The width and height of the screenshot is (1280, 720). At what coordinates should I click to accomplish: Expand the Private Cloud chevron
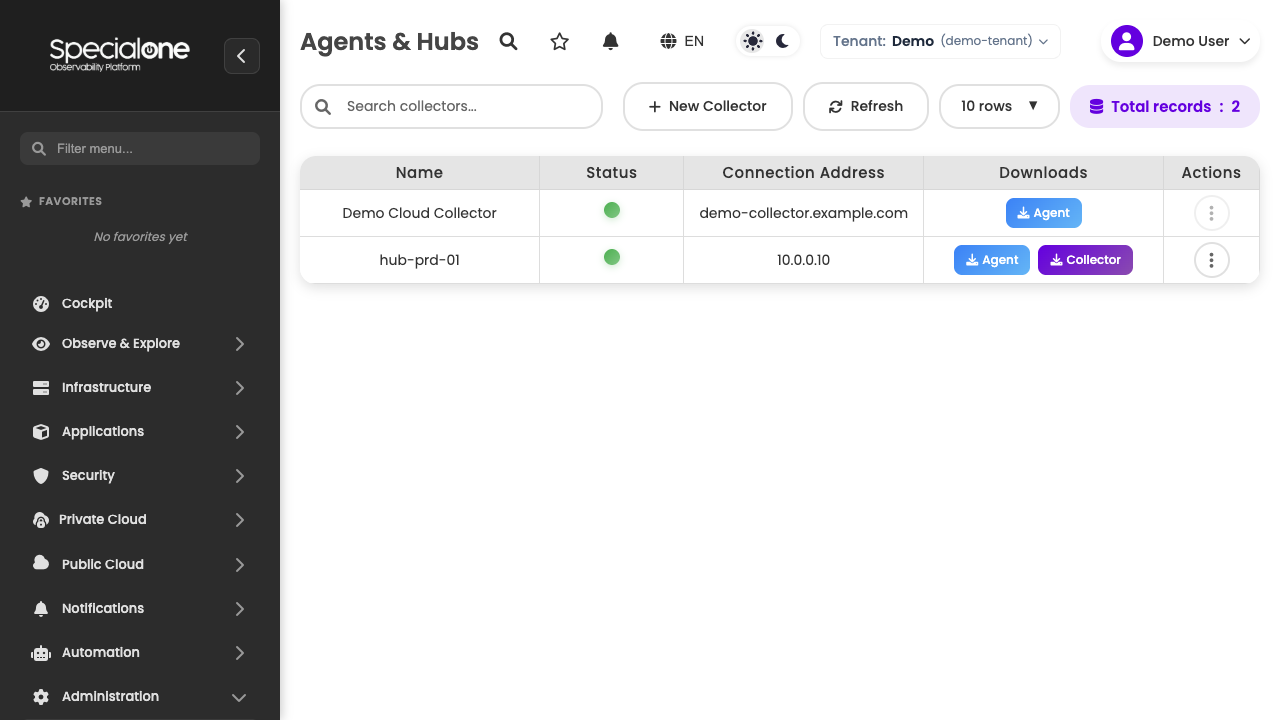pyautogui.click(x=240, y=520)
